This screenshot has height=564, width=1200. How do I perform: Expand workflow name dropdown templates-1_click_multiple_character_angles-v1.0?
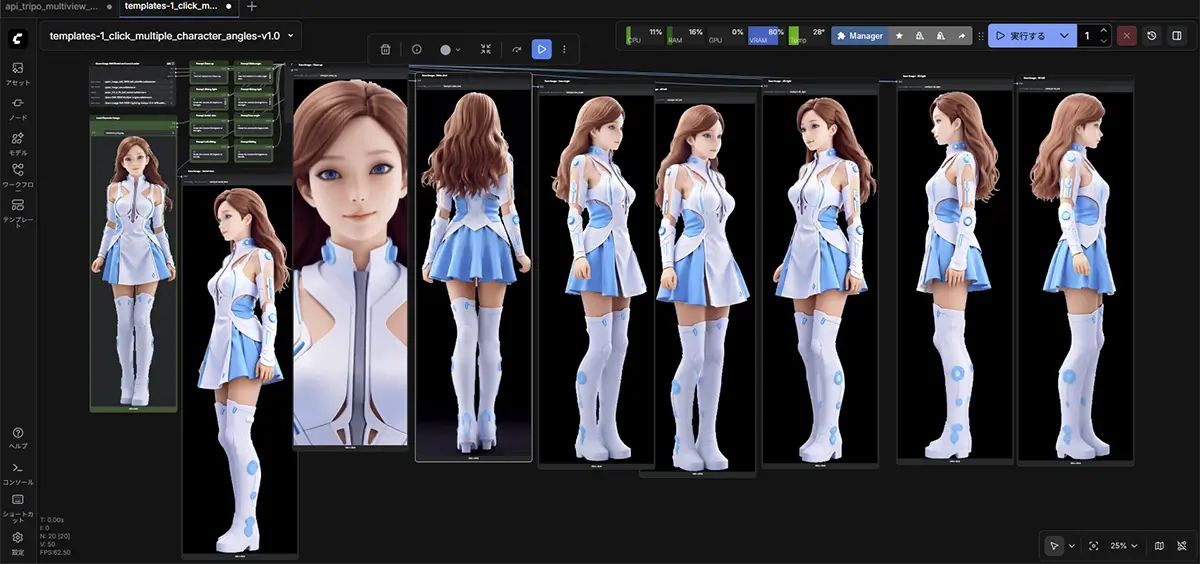click(x=171, y=35)
